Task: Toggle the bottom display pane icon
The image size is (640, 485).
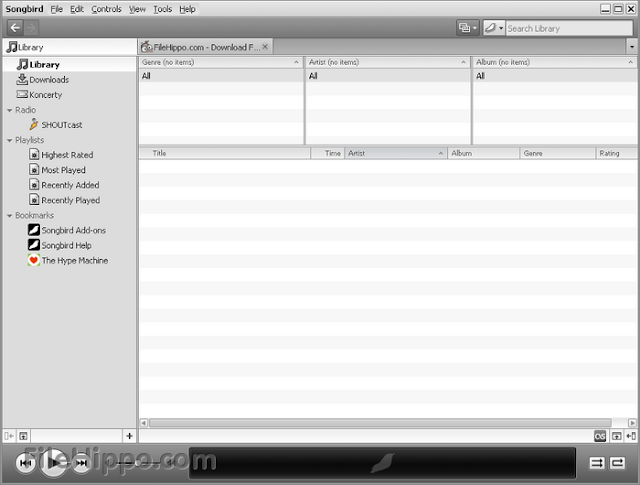Action: 616,436
